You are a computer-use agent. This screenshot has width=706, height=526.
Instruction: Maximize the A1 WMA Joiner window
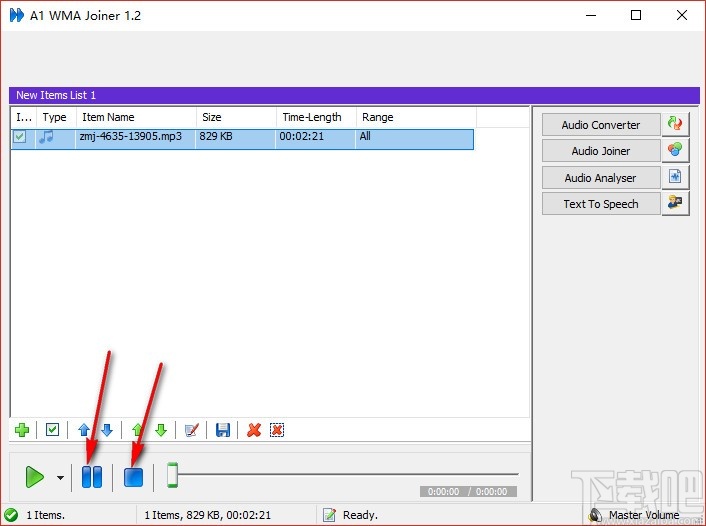click(x=636, y=15)
